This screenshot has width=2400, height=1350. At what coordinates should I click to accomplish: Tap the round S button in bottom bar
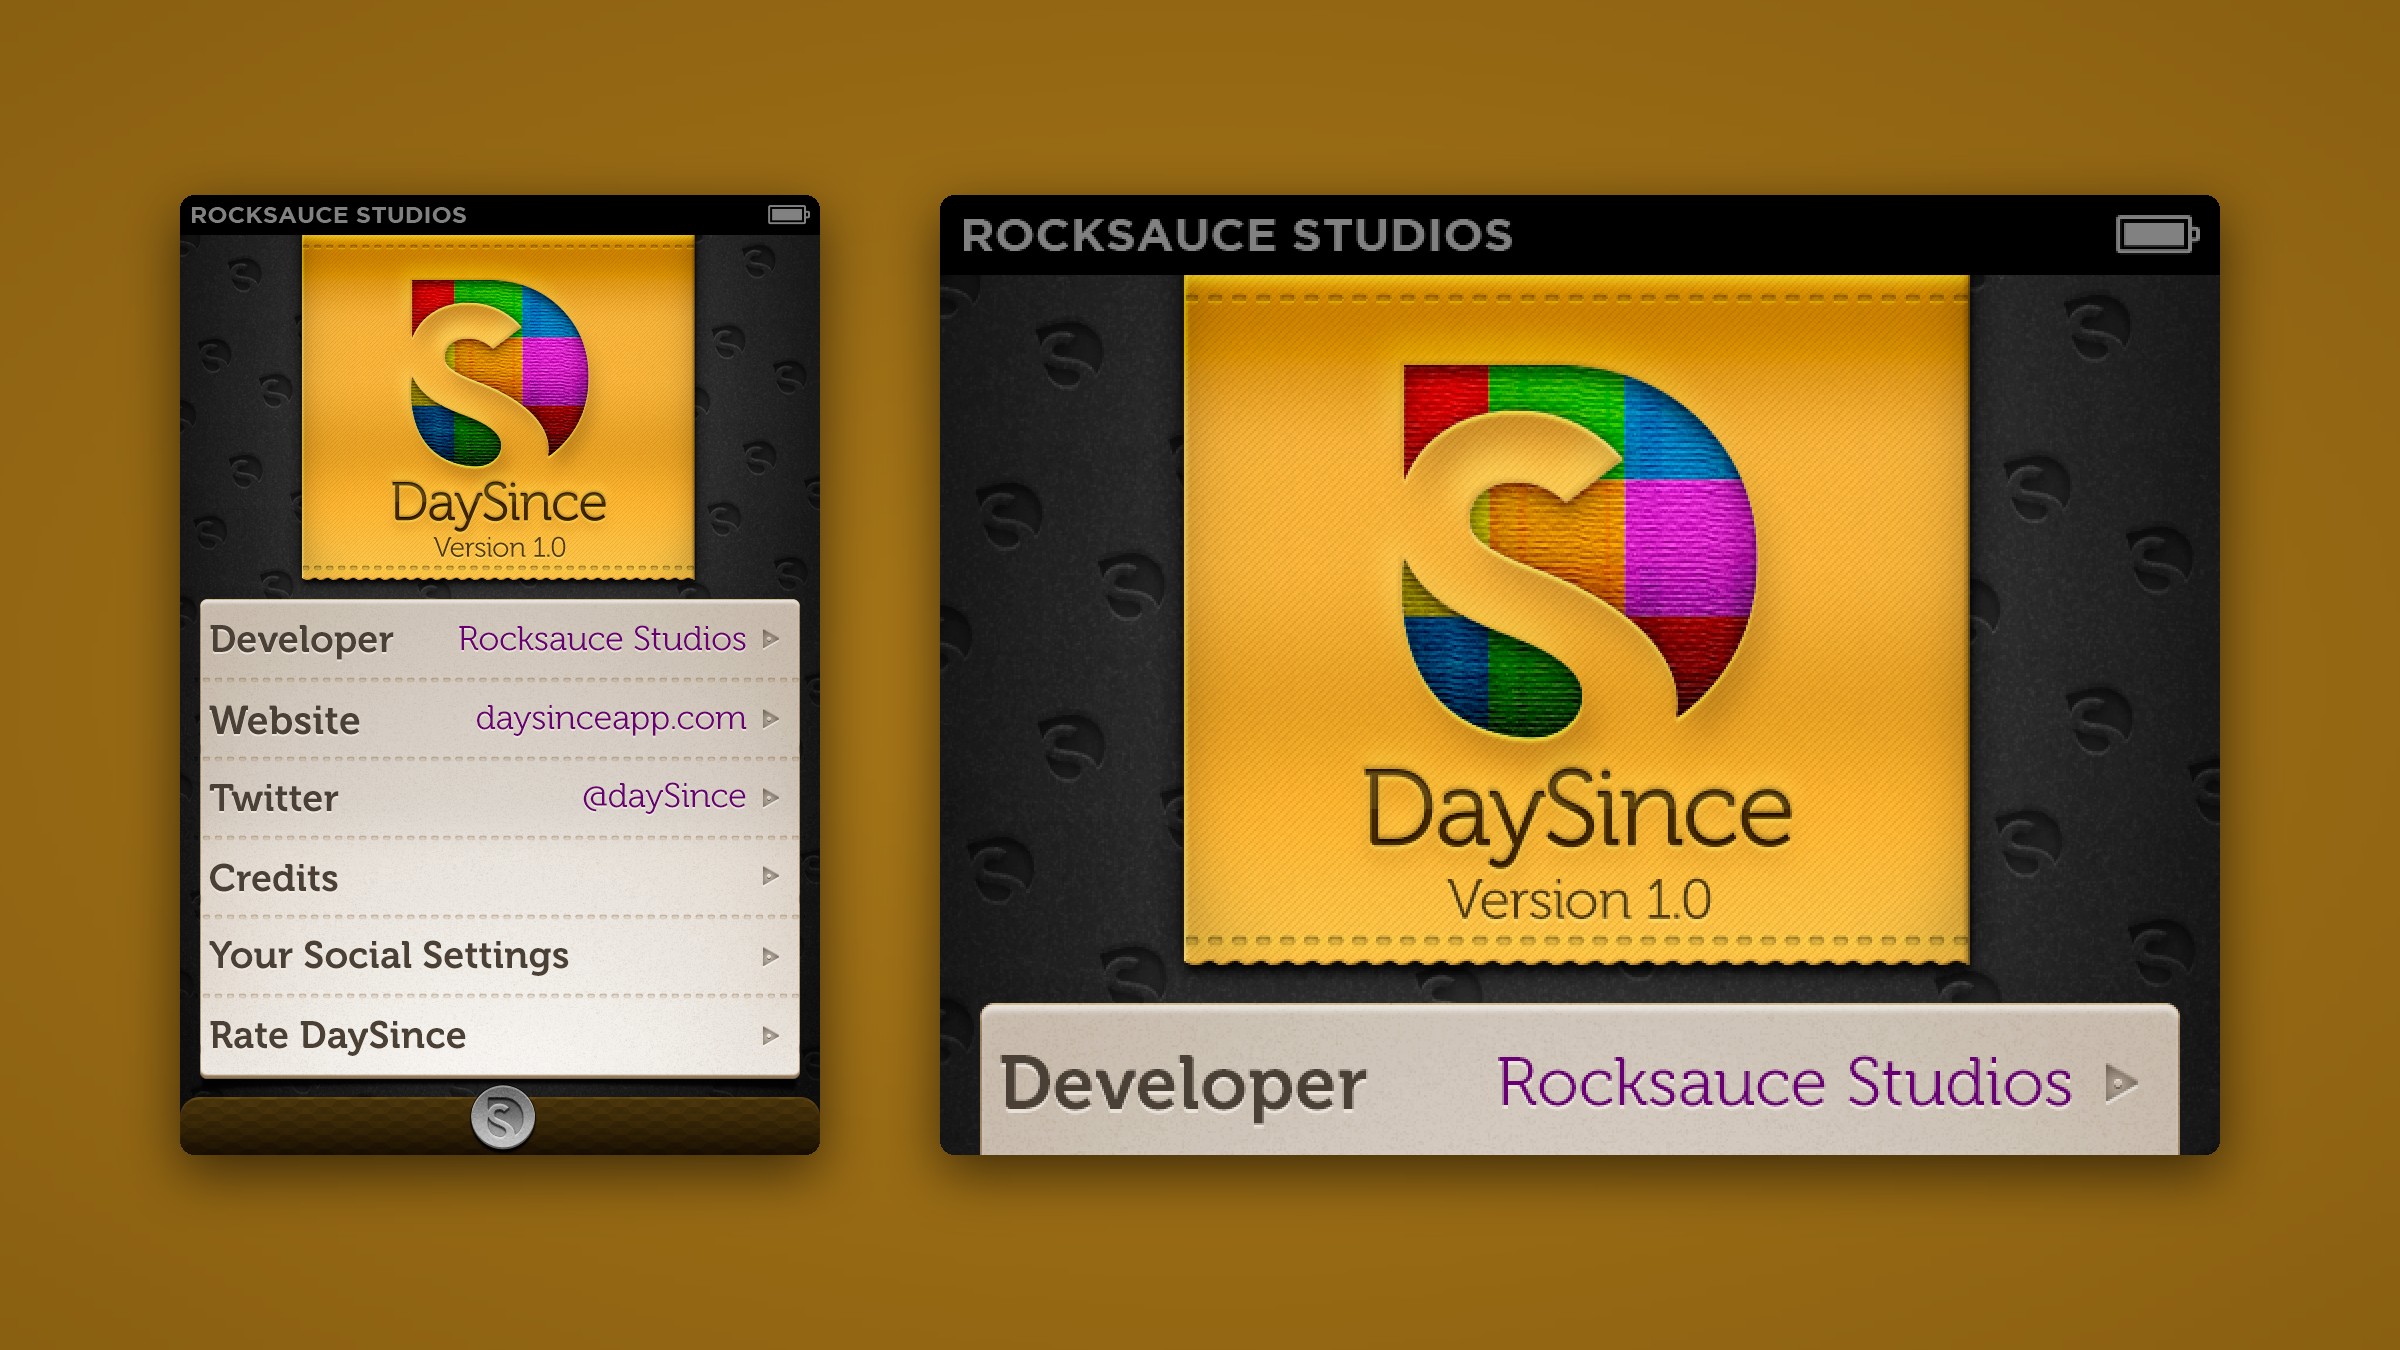click(x=502, y=1117)
